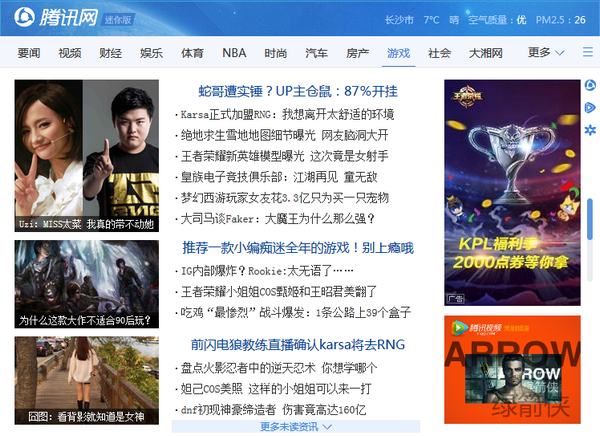Select the 游戏 tab
The image size is (600, 436).
tap(398, 53)
